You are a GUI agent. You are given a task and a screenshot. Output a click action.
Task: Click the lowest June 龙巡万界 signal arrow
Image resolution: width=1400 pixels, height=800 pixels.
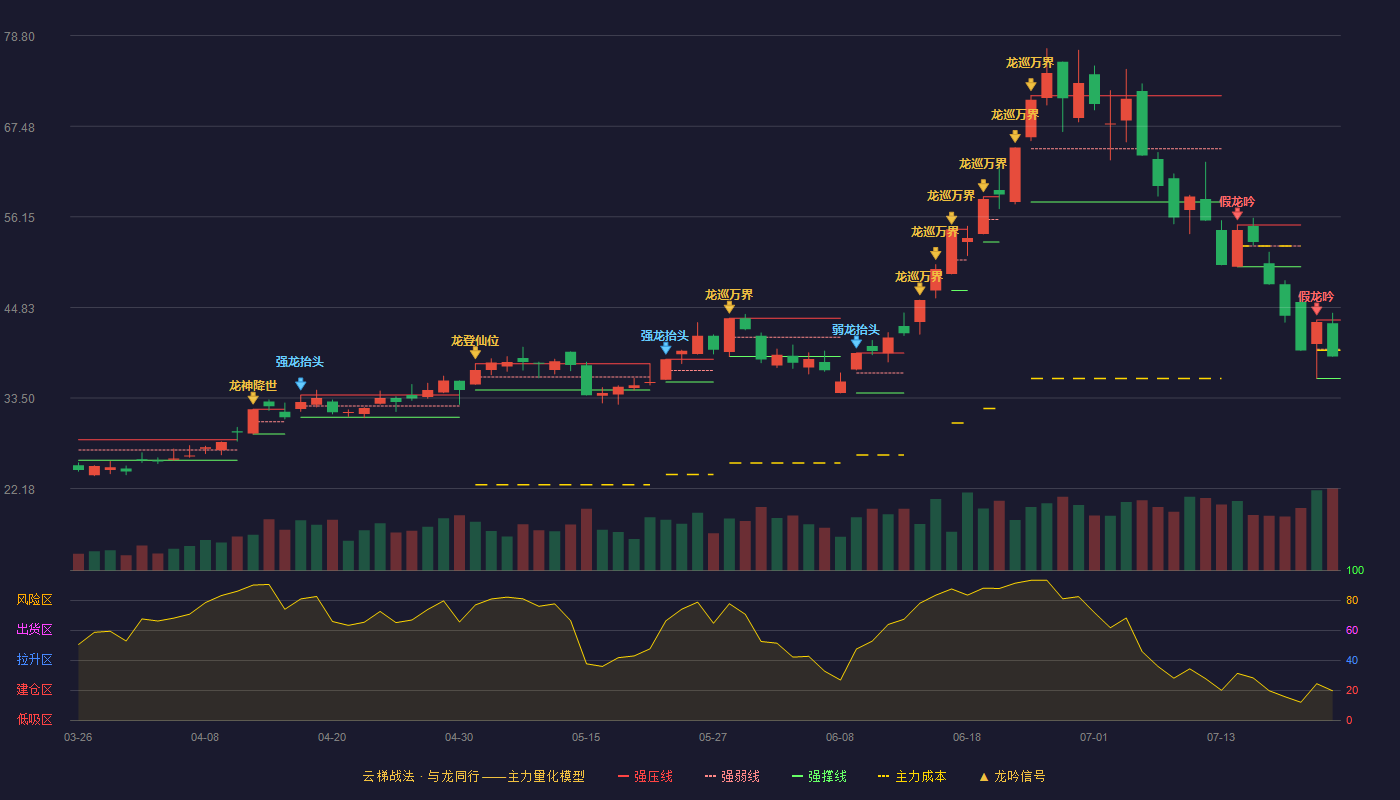[919, 290]
